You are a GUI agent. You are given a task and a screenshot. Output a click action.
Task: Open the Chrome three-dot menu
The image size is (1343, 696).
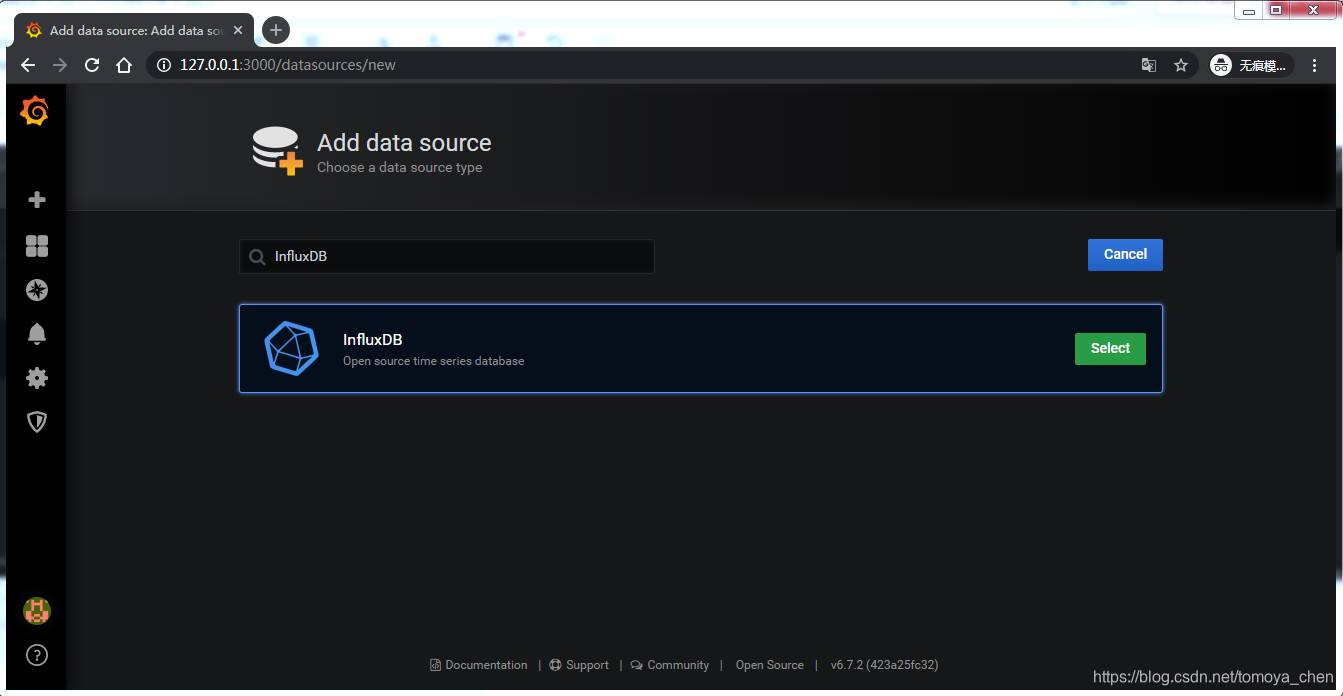(x=1315, y=65)
